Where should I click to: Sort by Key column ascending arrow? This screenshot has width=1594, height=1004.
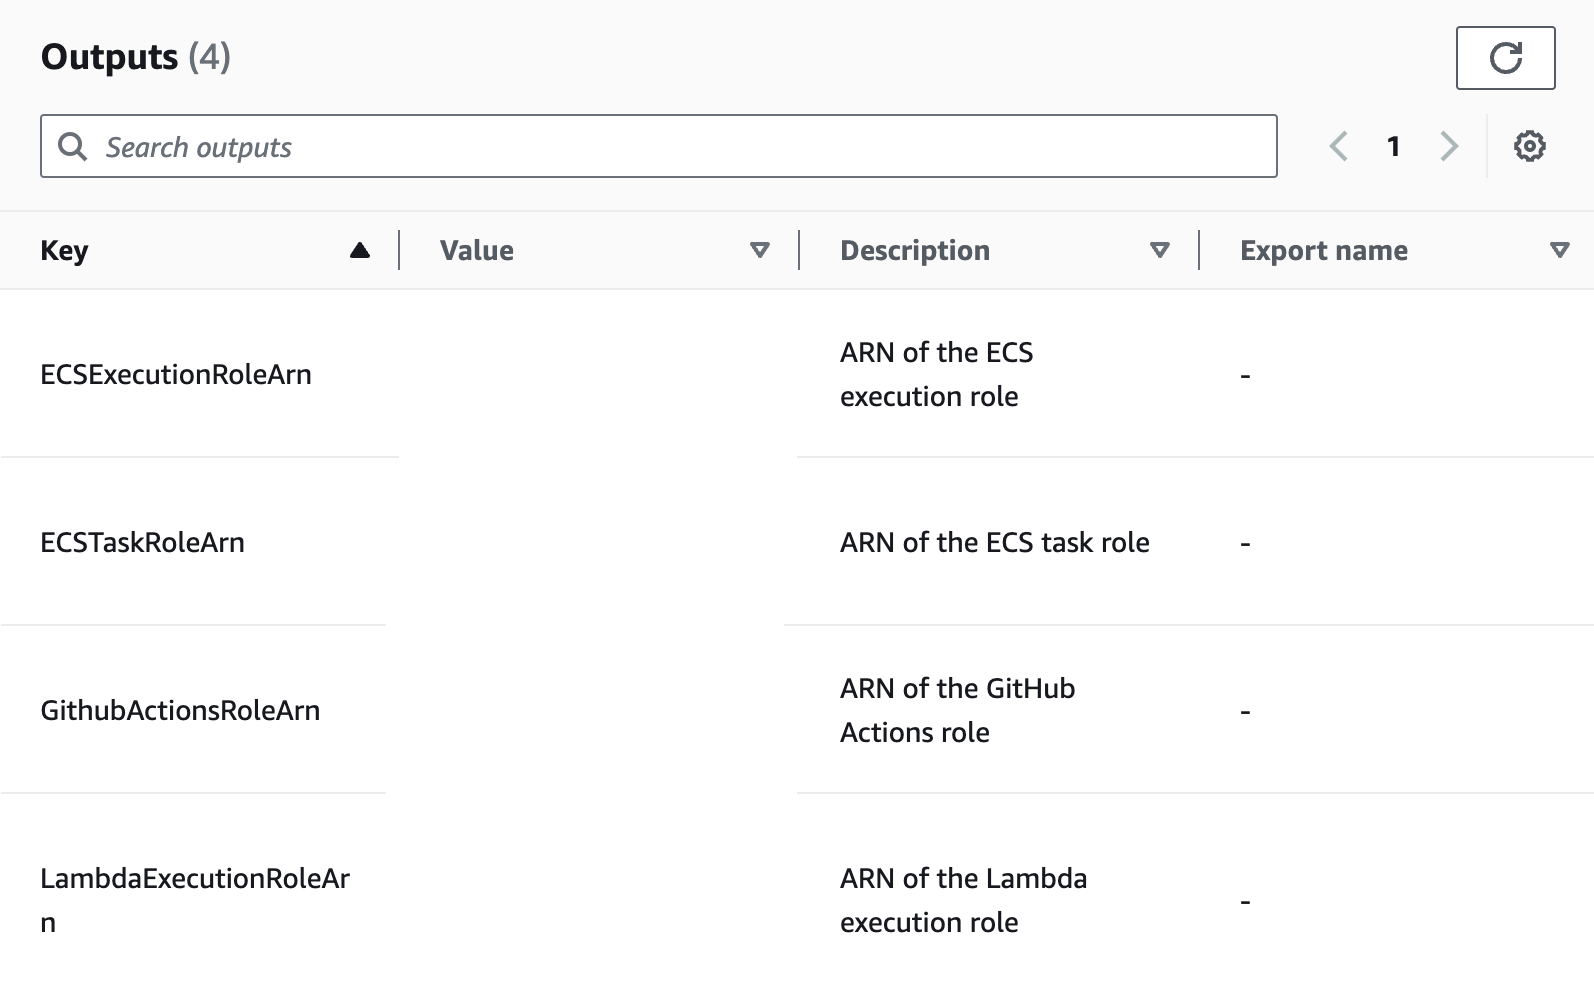click(360, 250)
